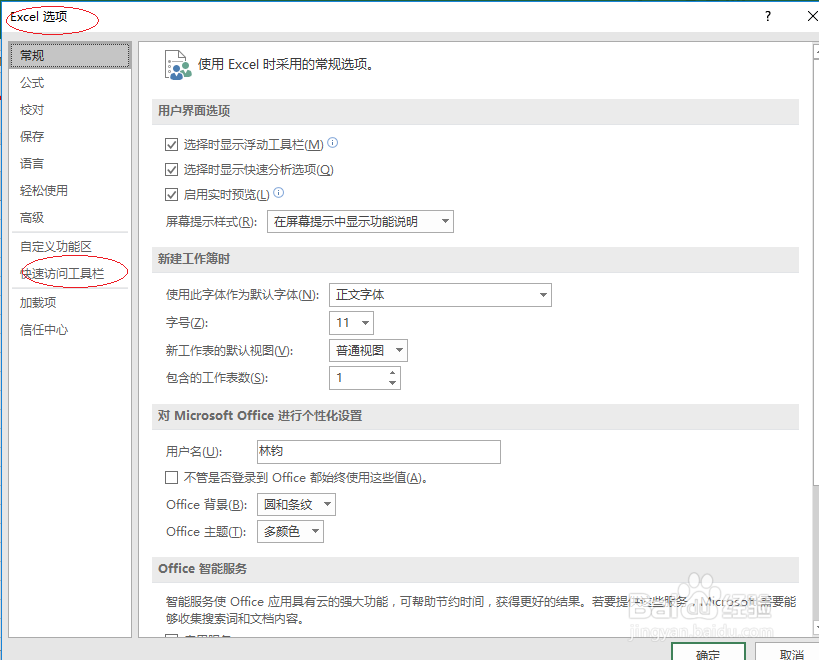Screen dimensions: 819x660
Task: Click the vertical scrollbar up arrow
Action: (816, 51)
